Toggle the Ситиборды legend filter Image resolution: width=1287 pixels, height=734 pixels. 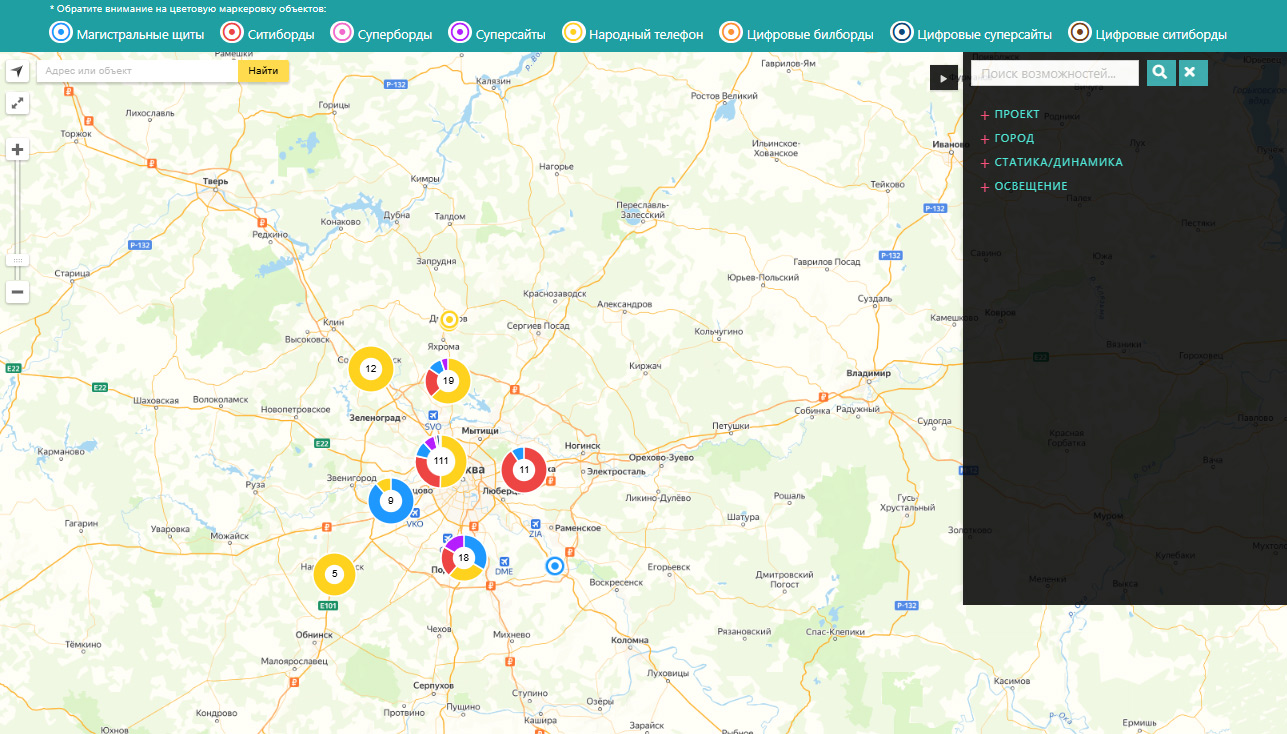tap(267, 34)
